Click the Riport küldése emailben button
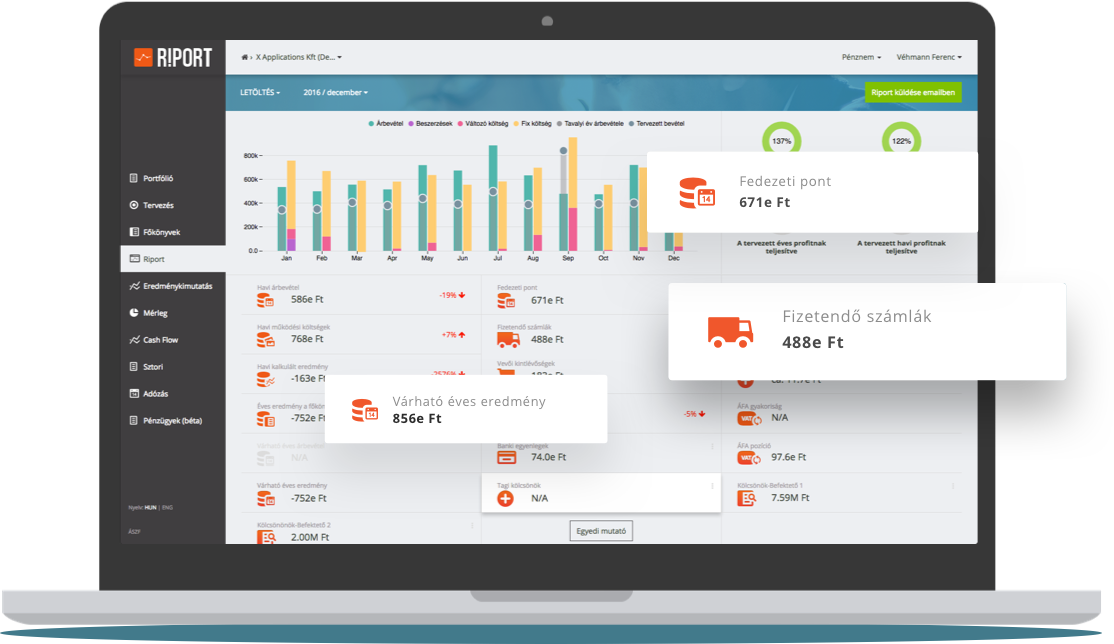Image resolution: width=1114 pixels, height=644 pixels. tap(912, 93)
